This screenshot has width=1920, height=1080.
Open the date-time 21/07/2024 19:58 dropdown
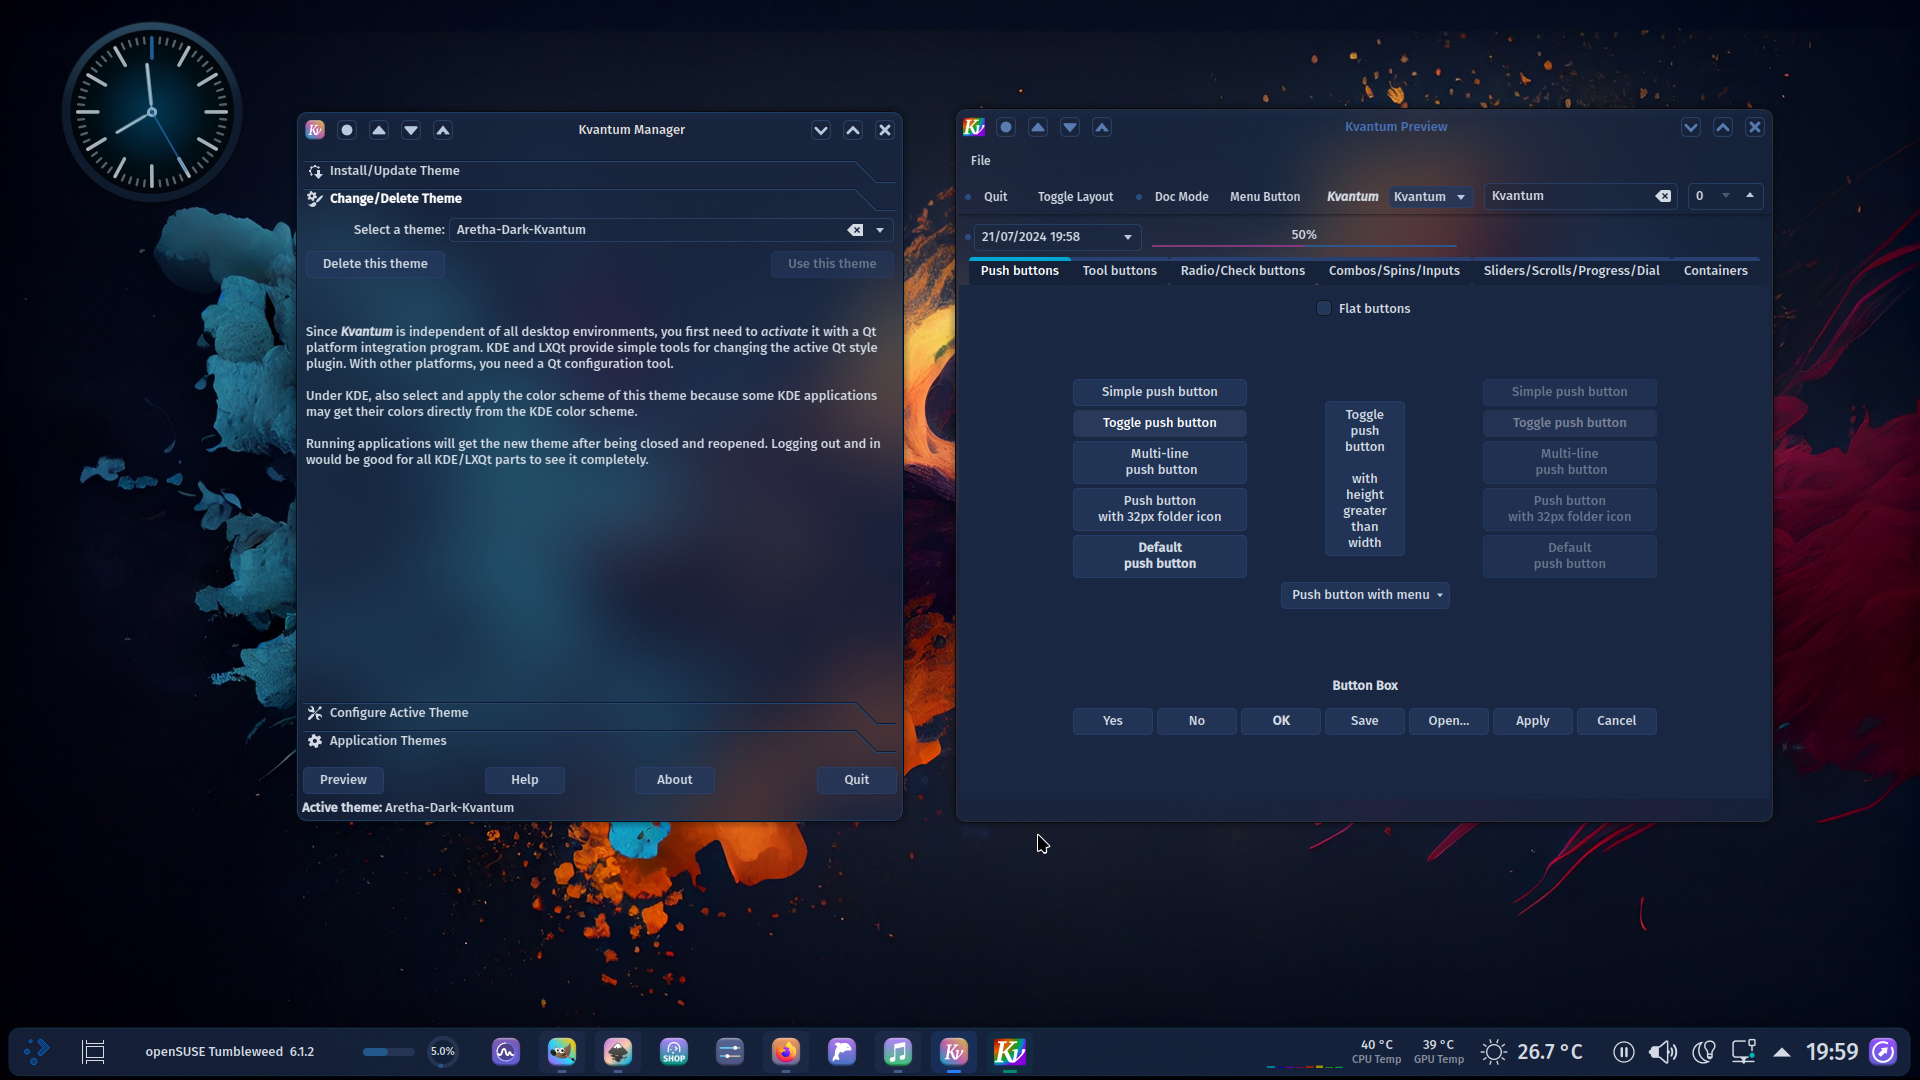pos(1127,237)
